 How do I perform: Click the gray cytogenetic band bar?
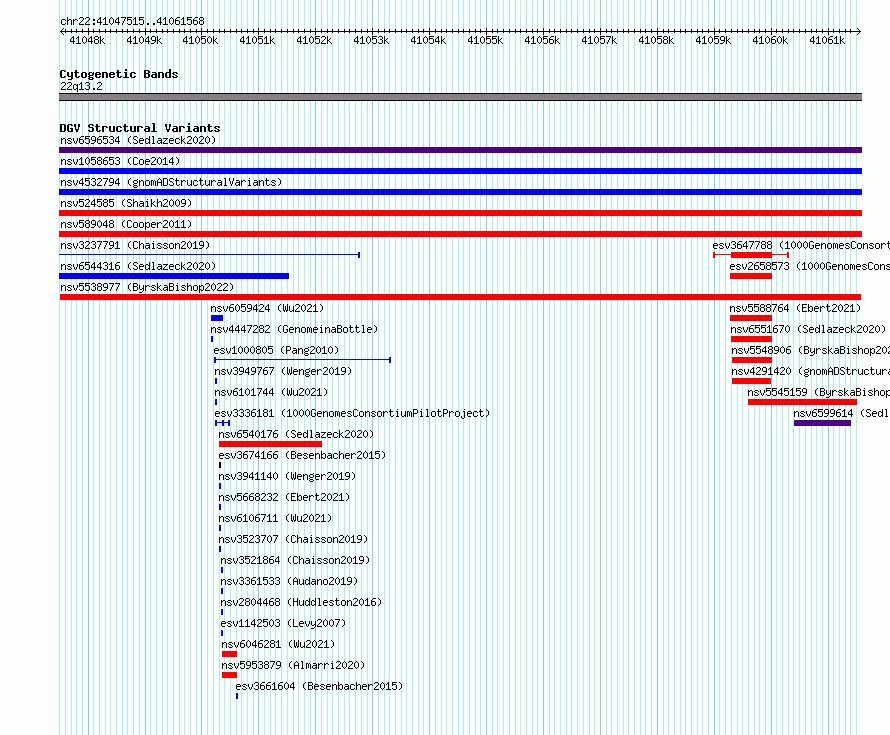click(x=460, y=97)
